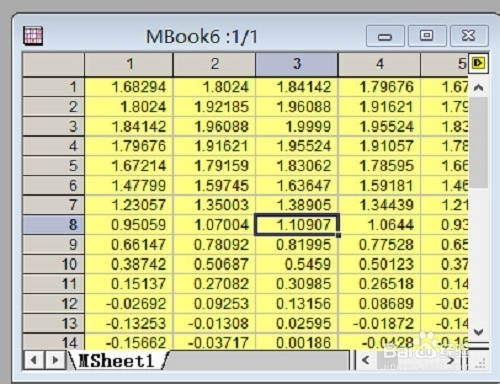Click the vertical scrollbar up arrow
The height and width of the screenshot is (384, 500).
click(478, 87)
